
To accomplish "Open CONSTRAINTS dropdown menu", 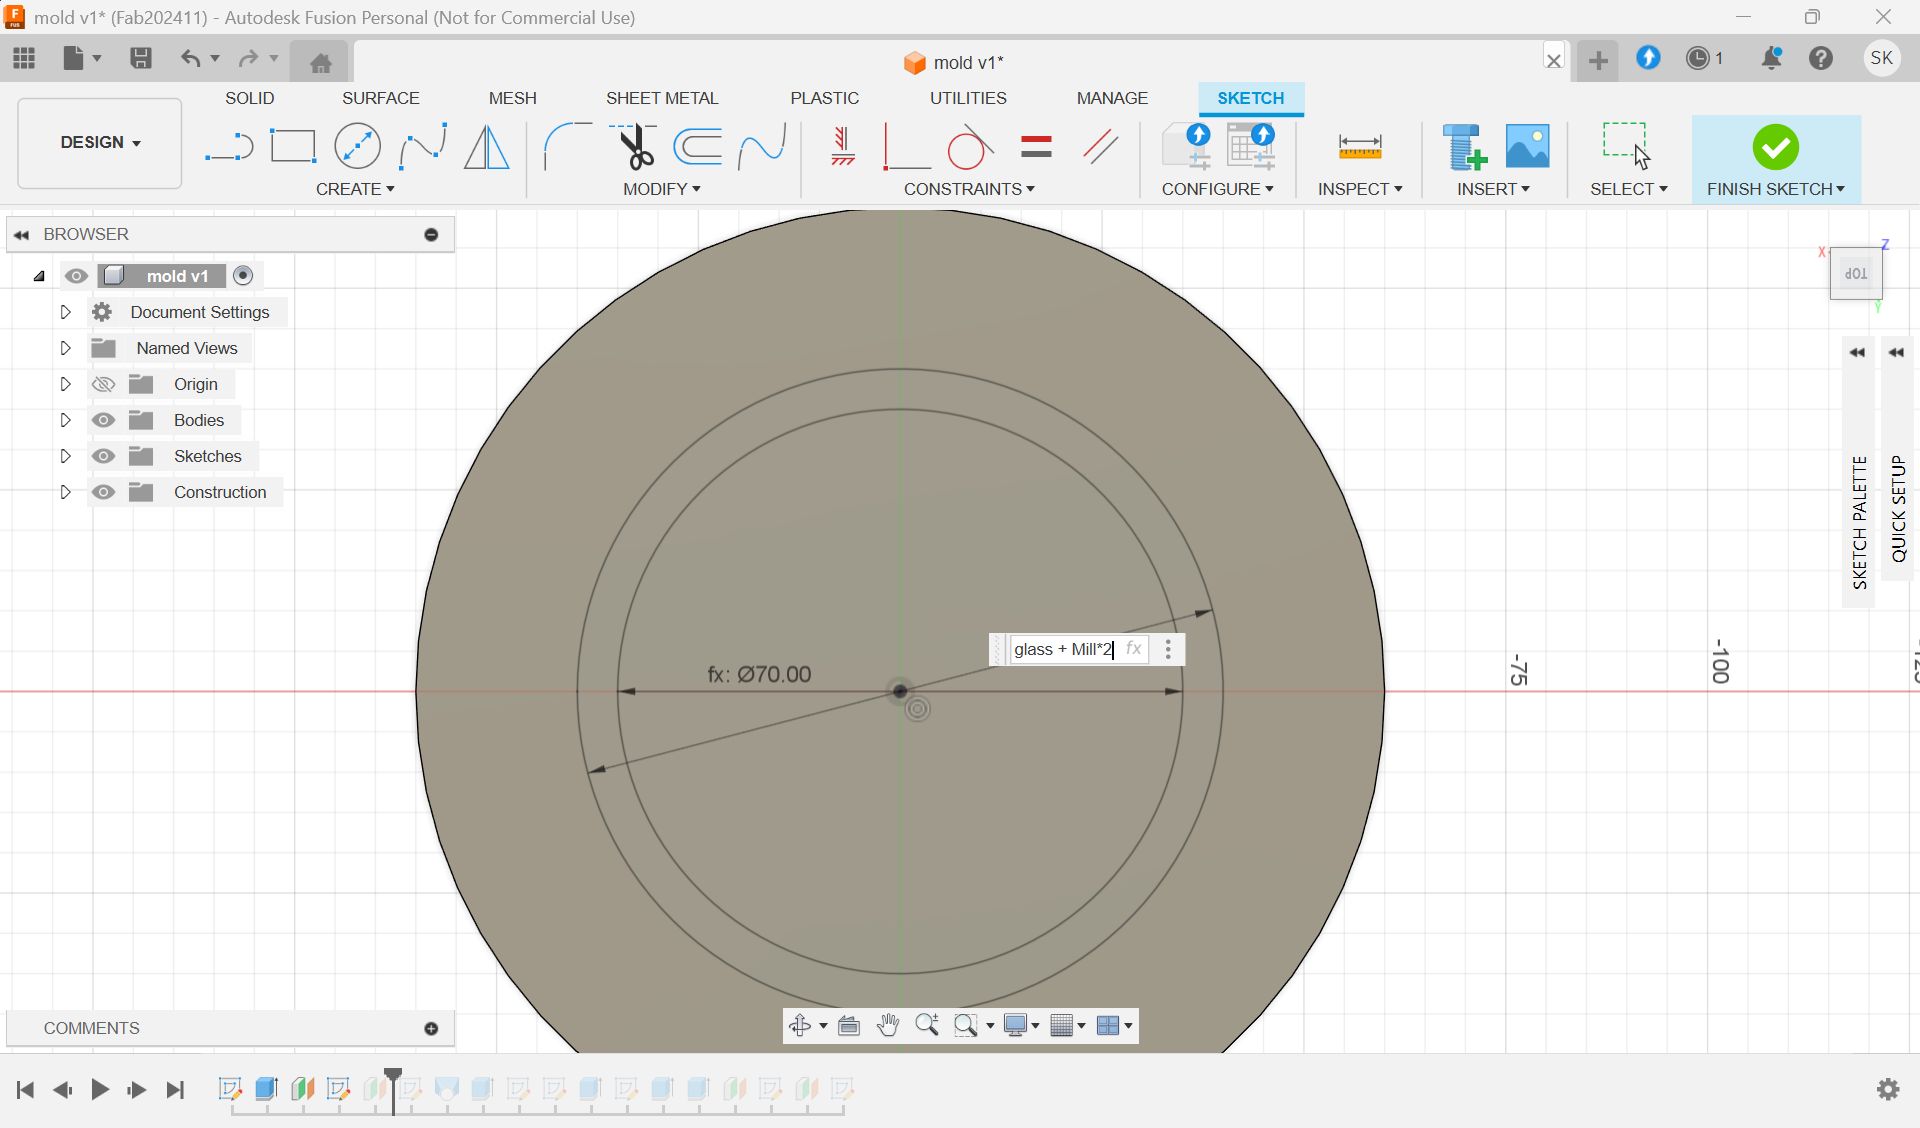I will tap(969, 189).
